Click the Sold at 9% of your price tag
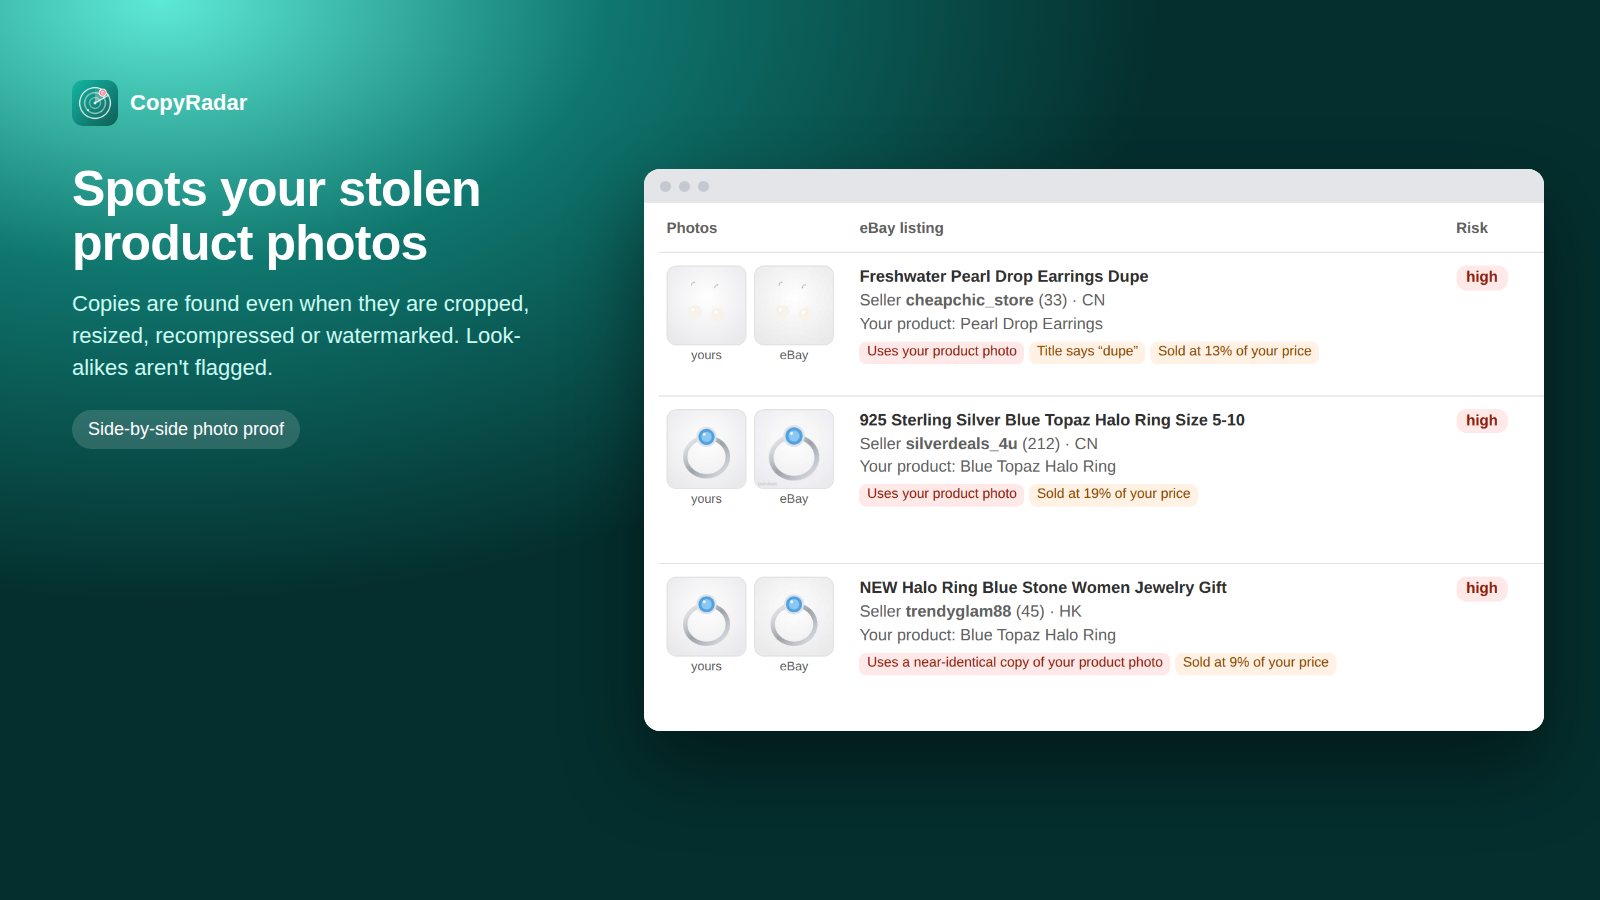This screenshot has width=1600, height=900. click(1256, 662)
